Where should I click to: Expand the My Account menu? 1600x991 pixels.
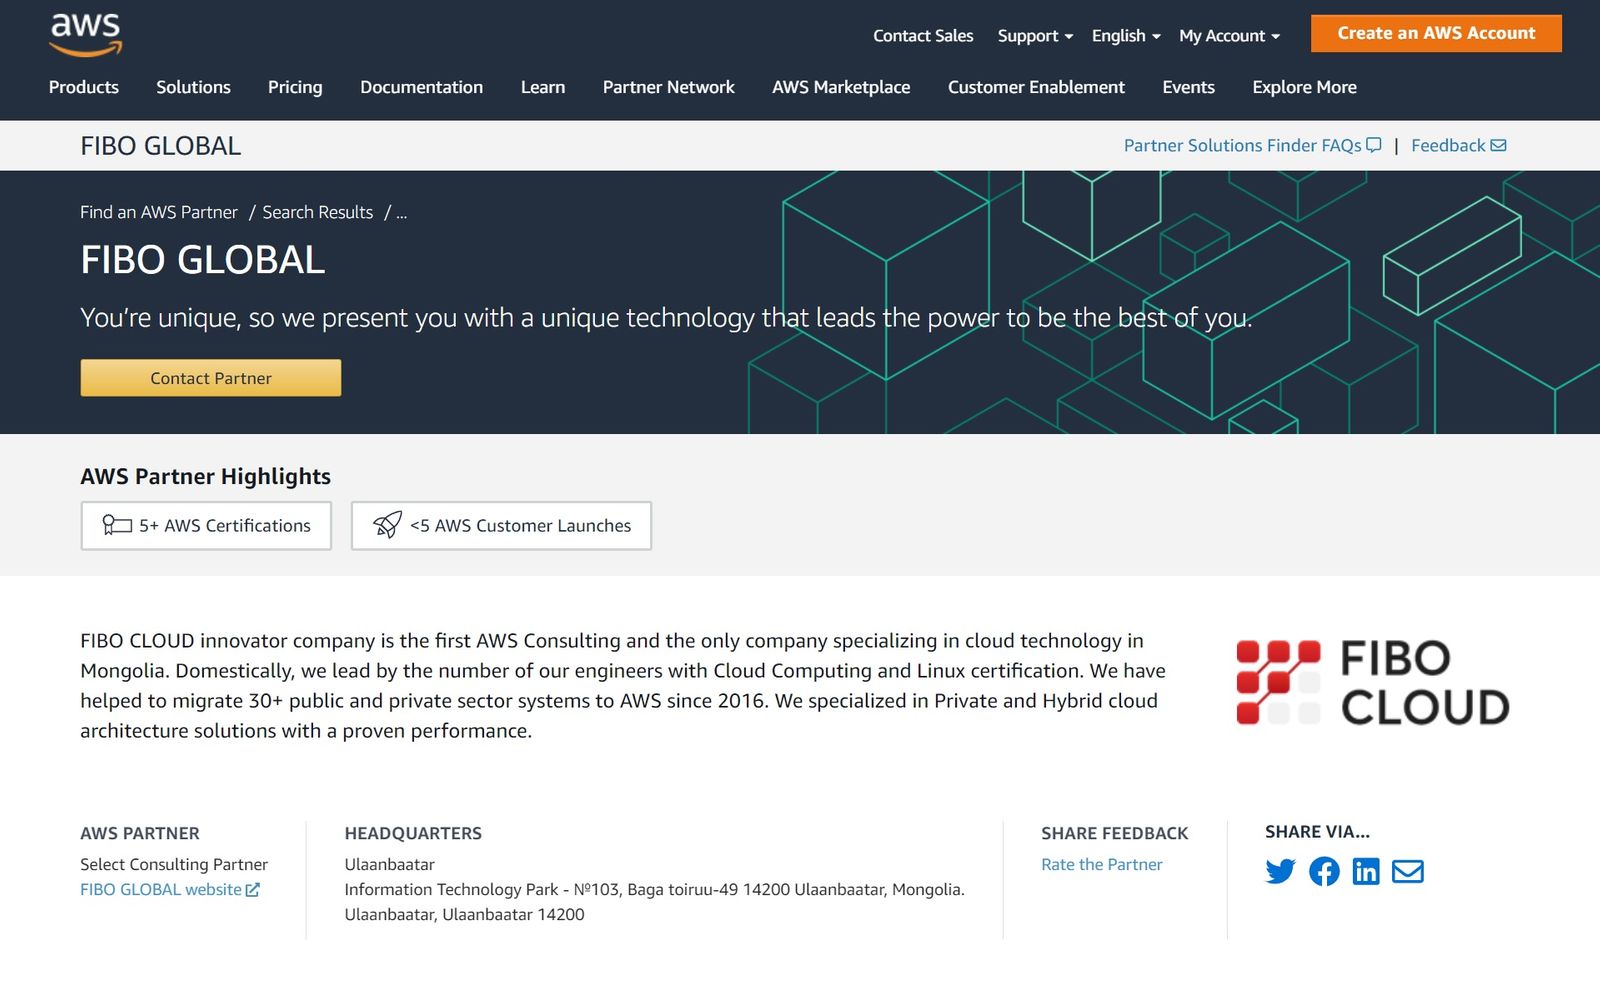(x=1229, y=36)
